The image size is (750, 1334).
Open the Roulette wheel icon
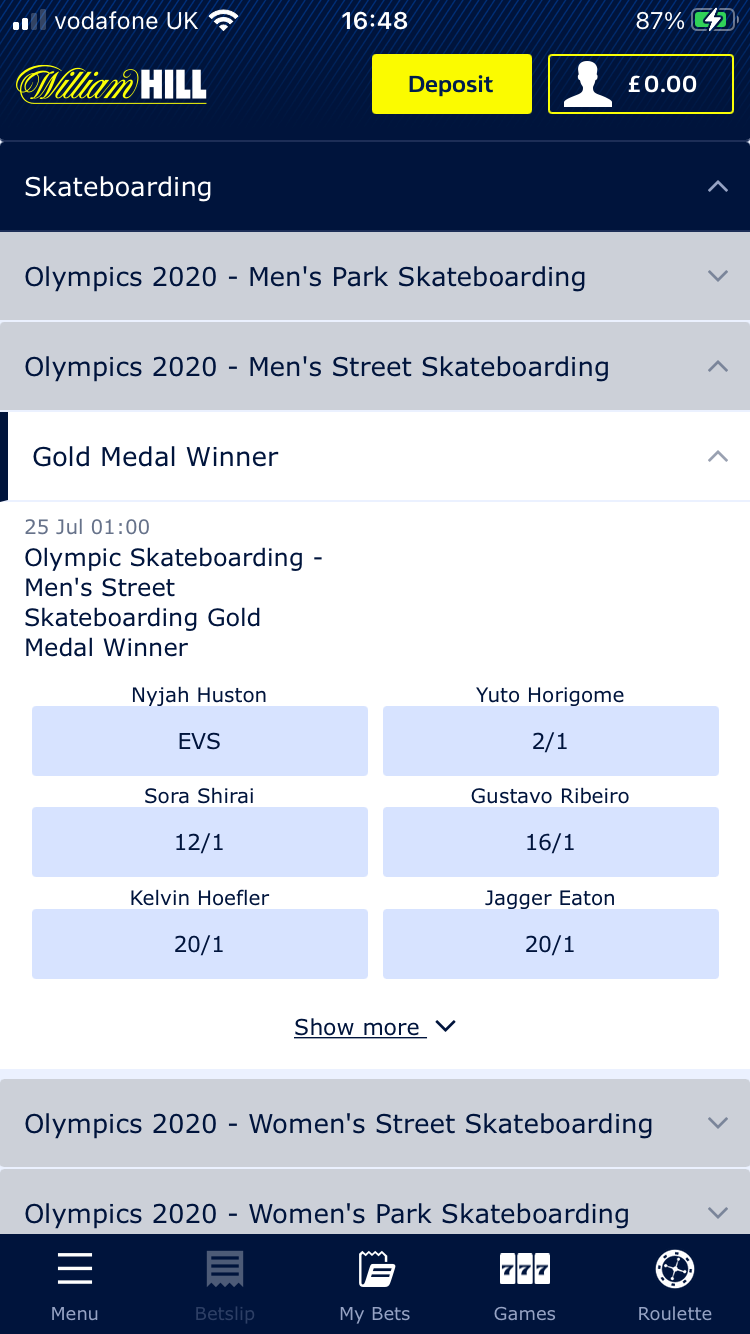[x=675, y=1270]
